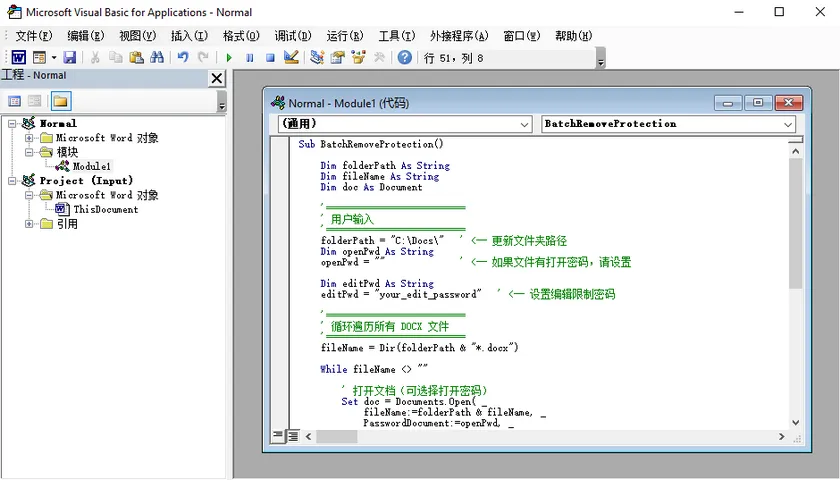
Task: Open the 窗口(W) menu
Action: (x=522, y=36)
